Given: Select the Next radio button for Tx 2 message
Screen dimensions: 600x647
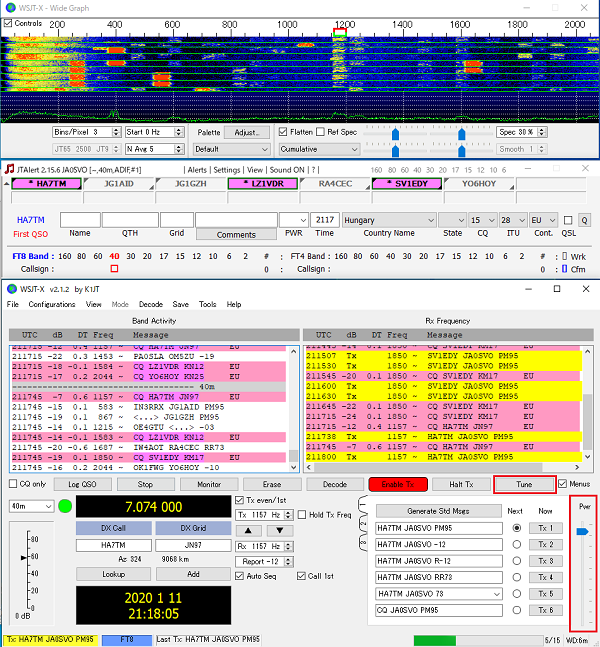Looking at the screenshot, I should [516, 544].
